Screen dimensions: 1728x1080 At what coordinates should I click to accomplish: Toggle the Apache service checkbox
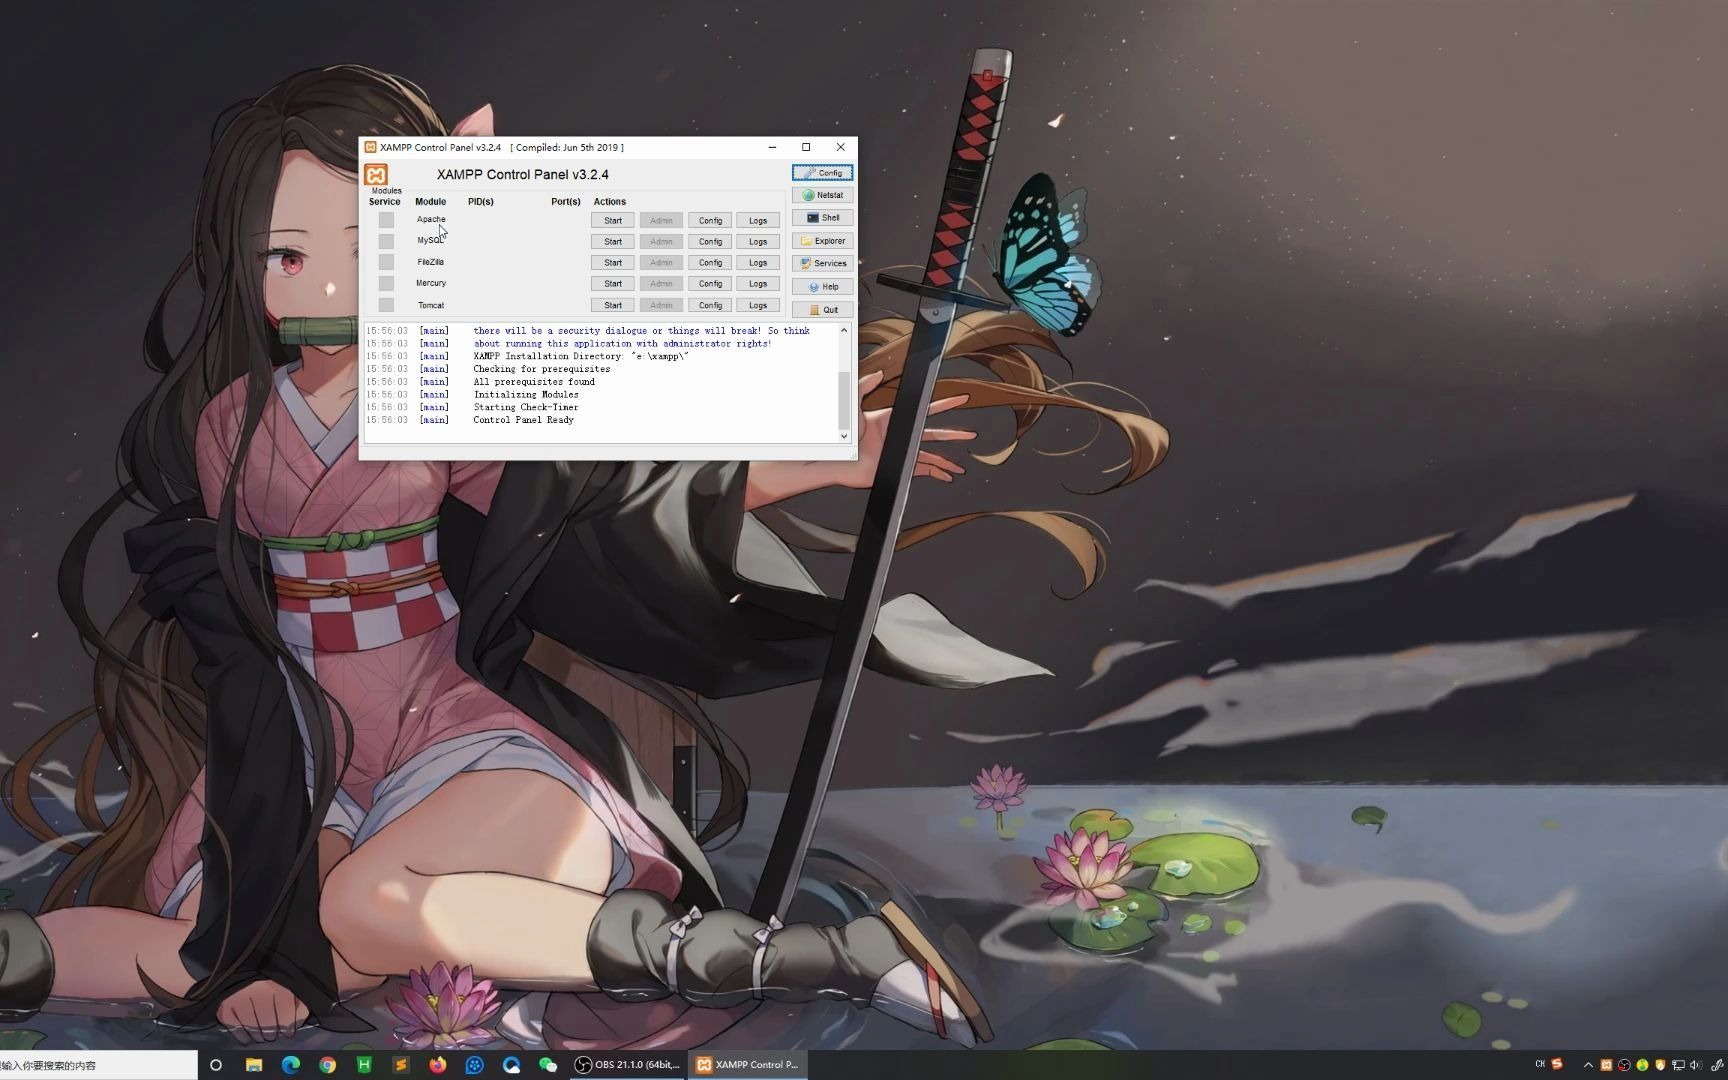386,220
